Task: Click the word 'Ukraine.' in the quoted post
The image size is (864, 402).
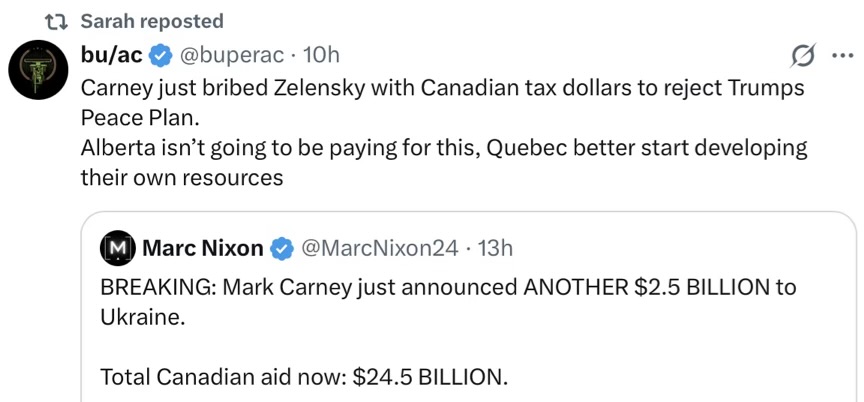Action: pos(142,317)
